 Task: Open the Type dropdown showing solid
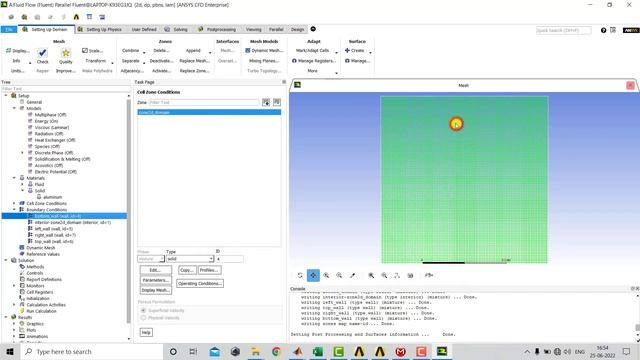click(x=190, y=259)
